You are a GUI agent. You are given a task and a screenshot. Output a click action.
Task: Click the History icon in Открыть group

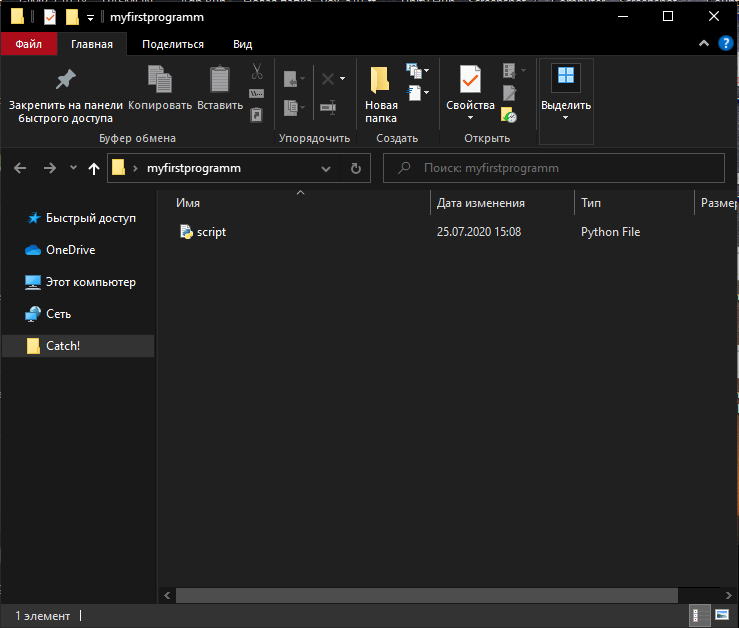point(509,115)
